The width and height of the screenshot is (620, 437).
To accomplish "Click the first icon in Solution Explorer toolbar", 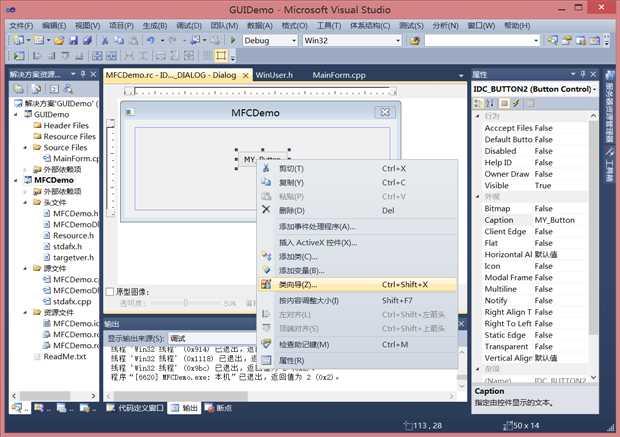I will click(18, 89).
